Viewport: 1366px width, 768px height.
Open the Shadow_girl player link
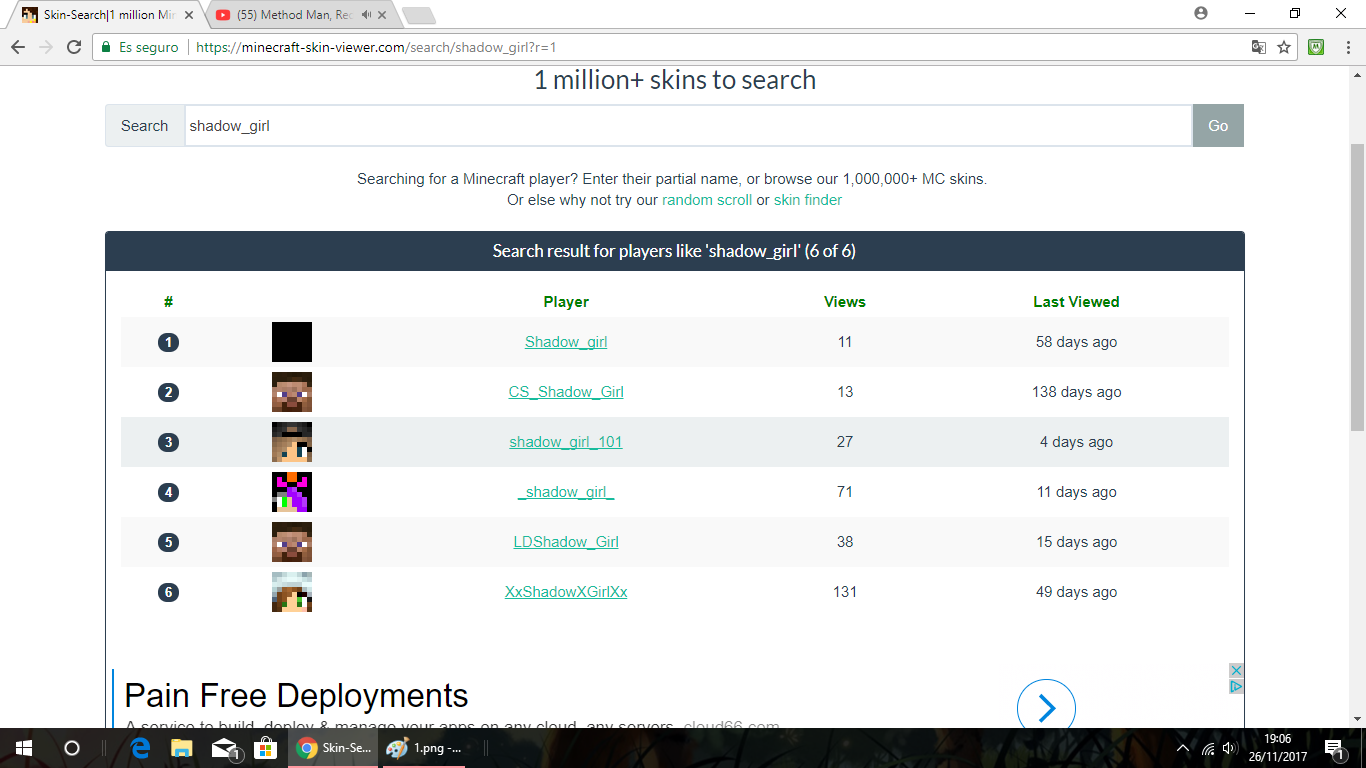click(566, 342)
